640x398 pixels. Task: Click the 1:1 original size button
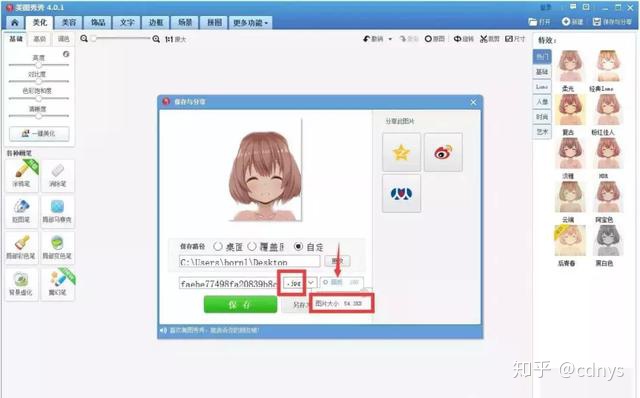175,39
